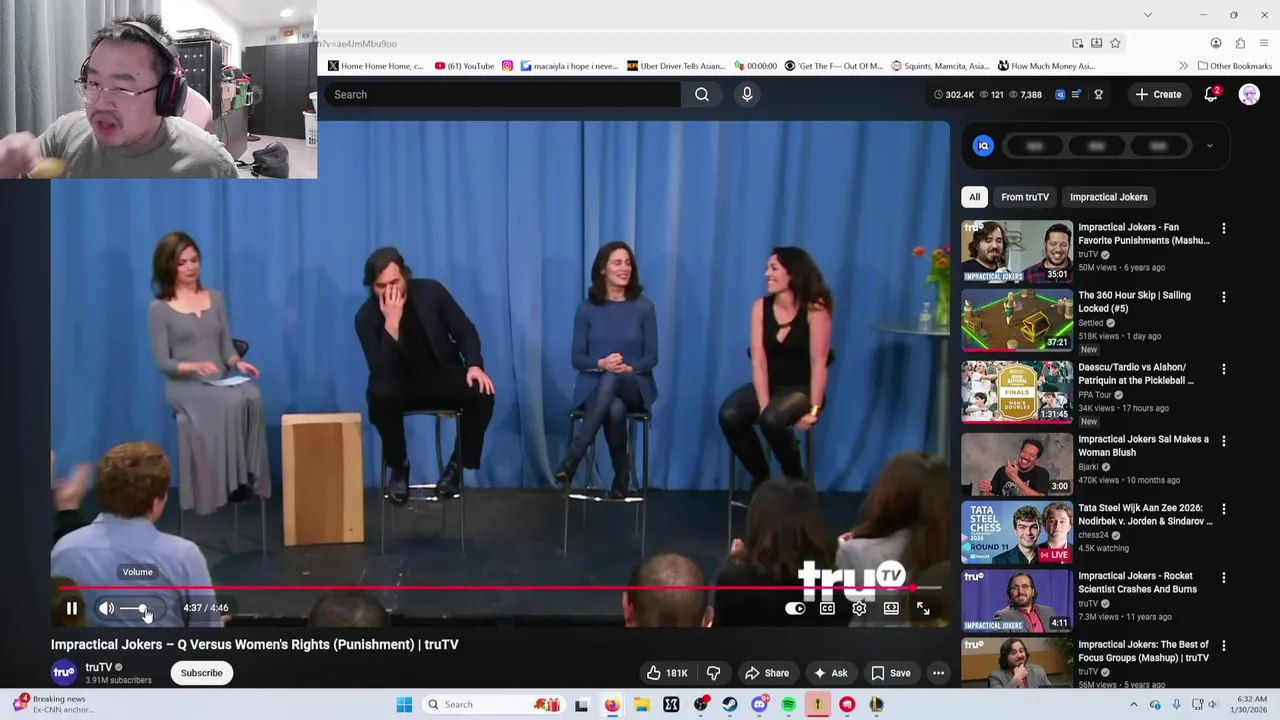Click the Ask button
Screen dimensions: 1280x720
pos(830,673)
